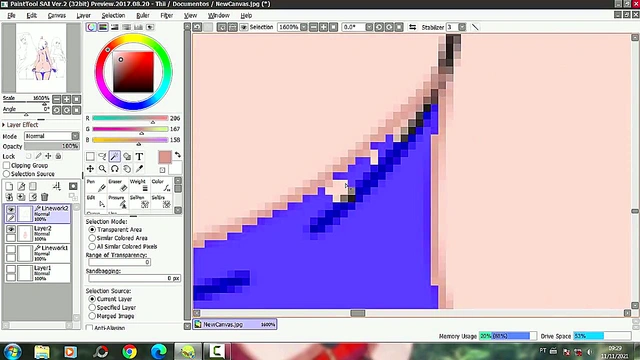Show the Linework1 layer
This screenshot has width=640, height=360.
click(11, 249)
